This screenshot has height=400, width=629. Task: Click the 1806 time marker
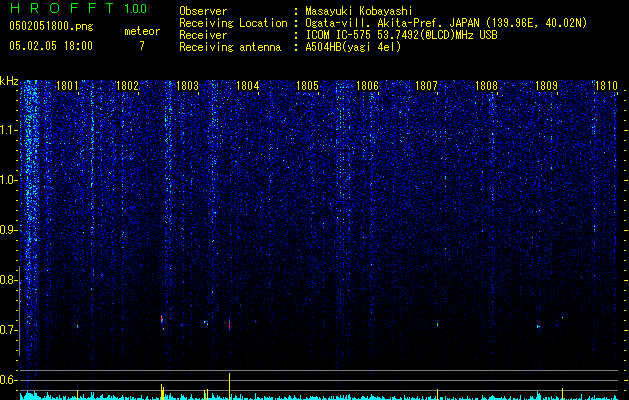(x=367, y=86)
